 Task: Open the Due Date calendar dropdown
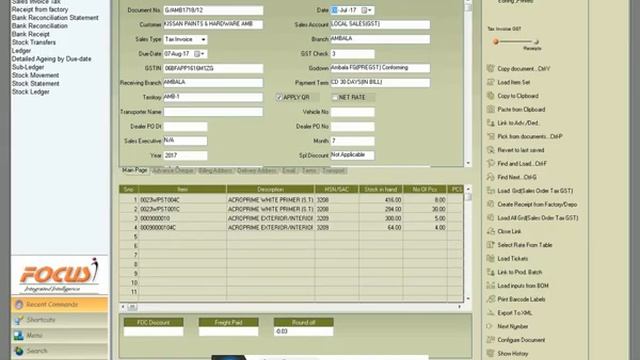tap(200, 54)
